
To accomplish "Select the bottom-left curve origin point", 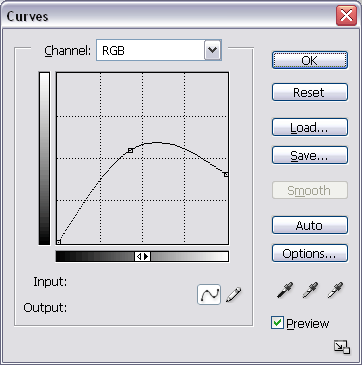I will point(58,242).
